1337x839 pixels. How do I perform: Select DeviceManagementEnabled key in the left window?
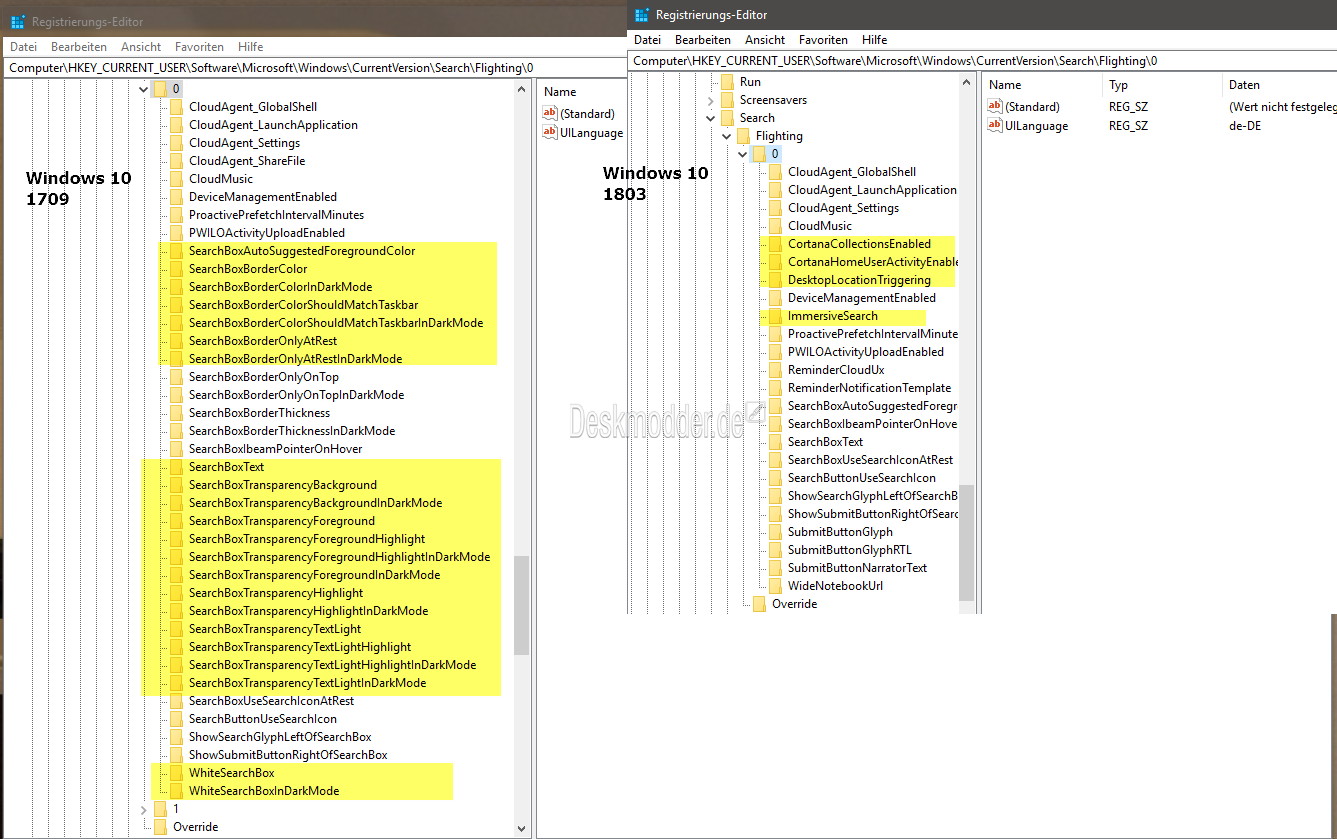click(263, 197)
